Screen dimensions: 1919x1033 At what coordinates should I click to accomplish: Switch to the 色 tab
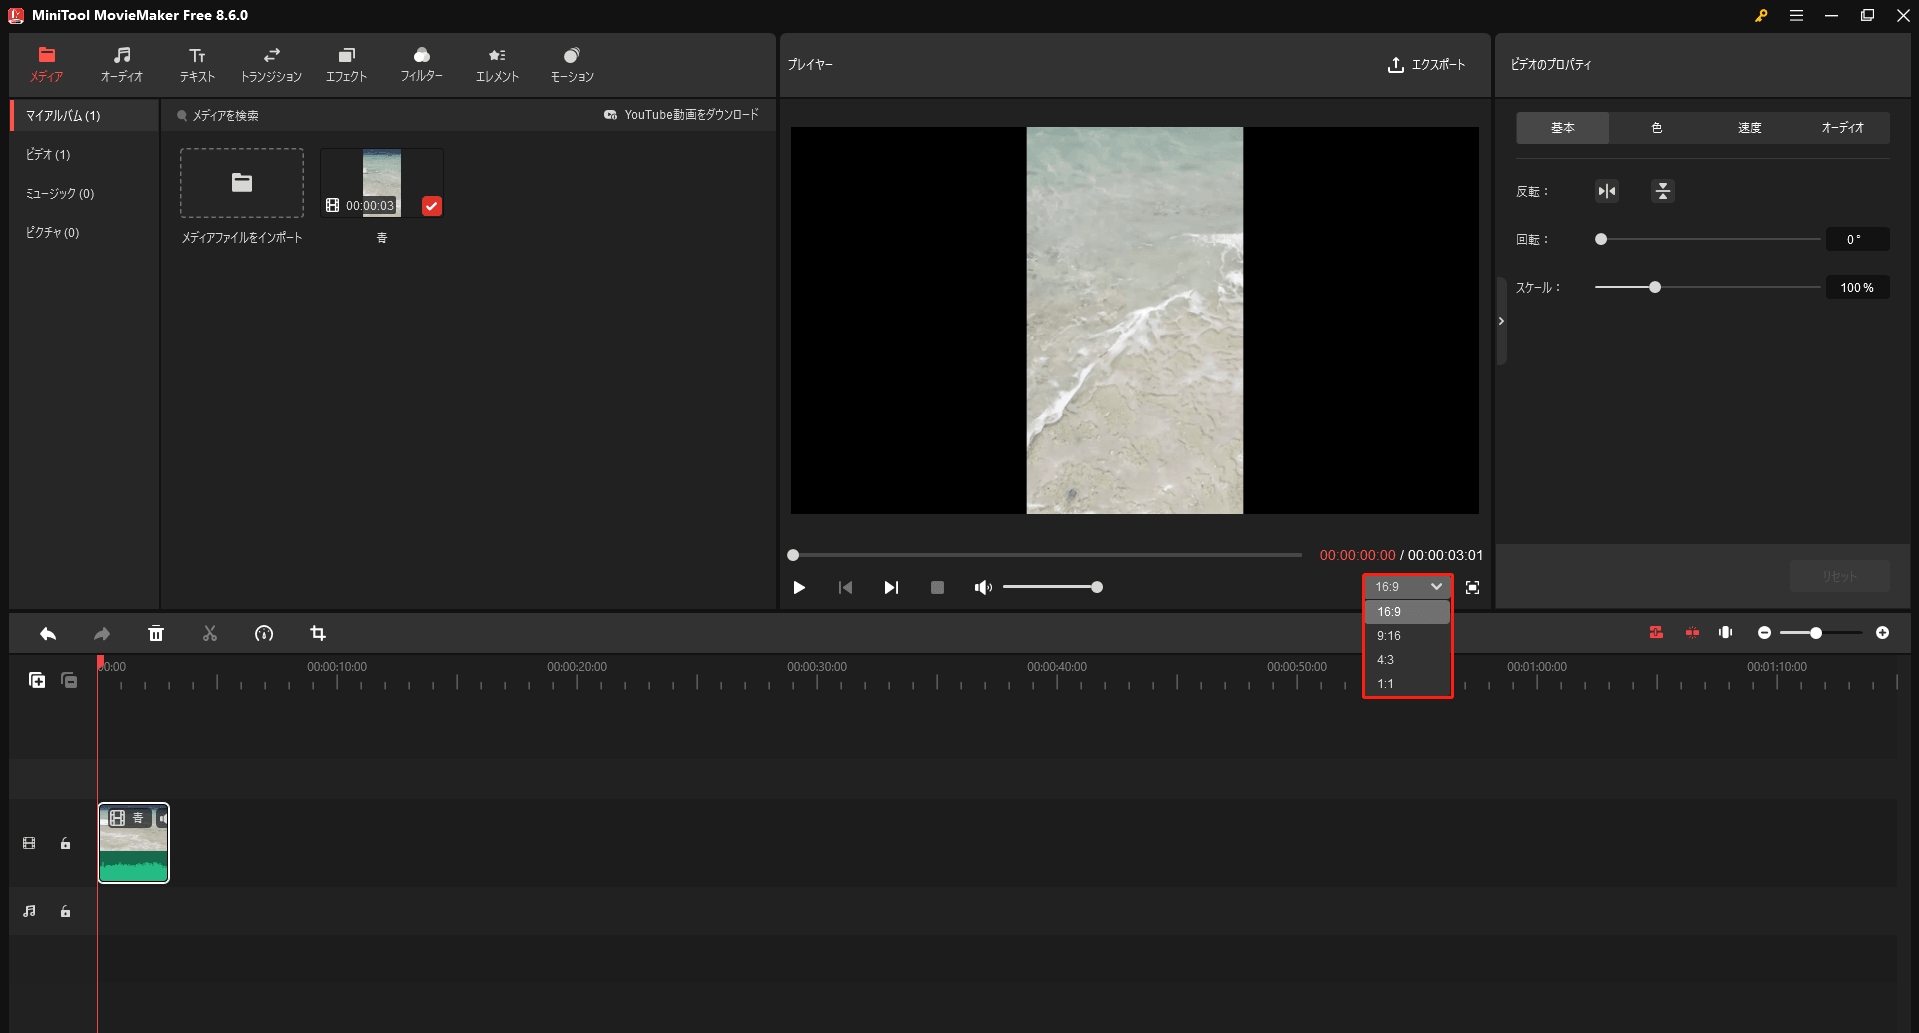coord(1656,127)
